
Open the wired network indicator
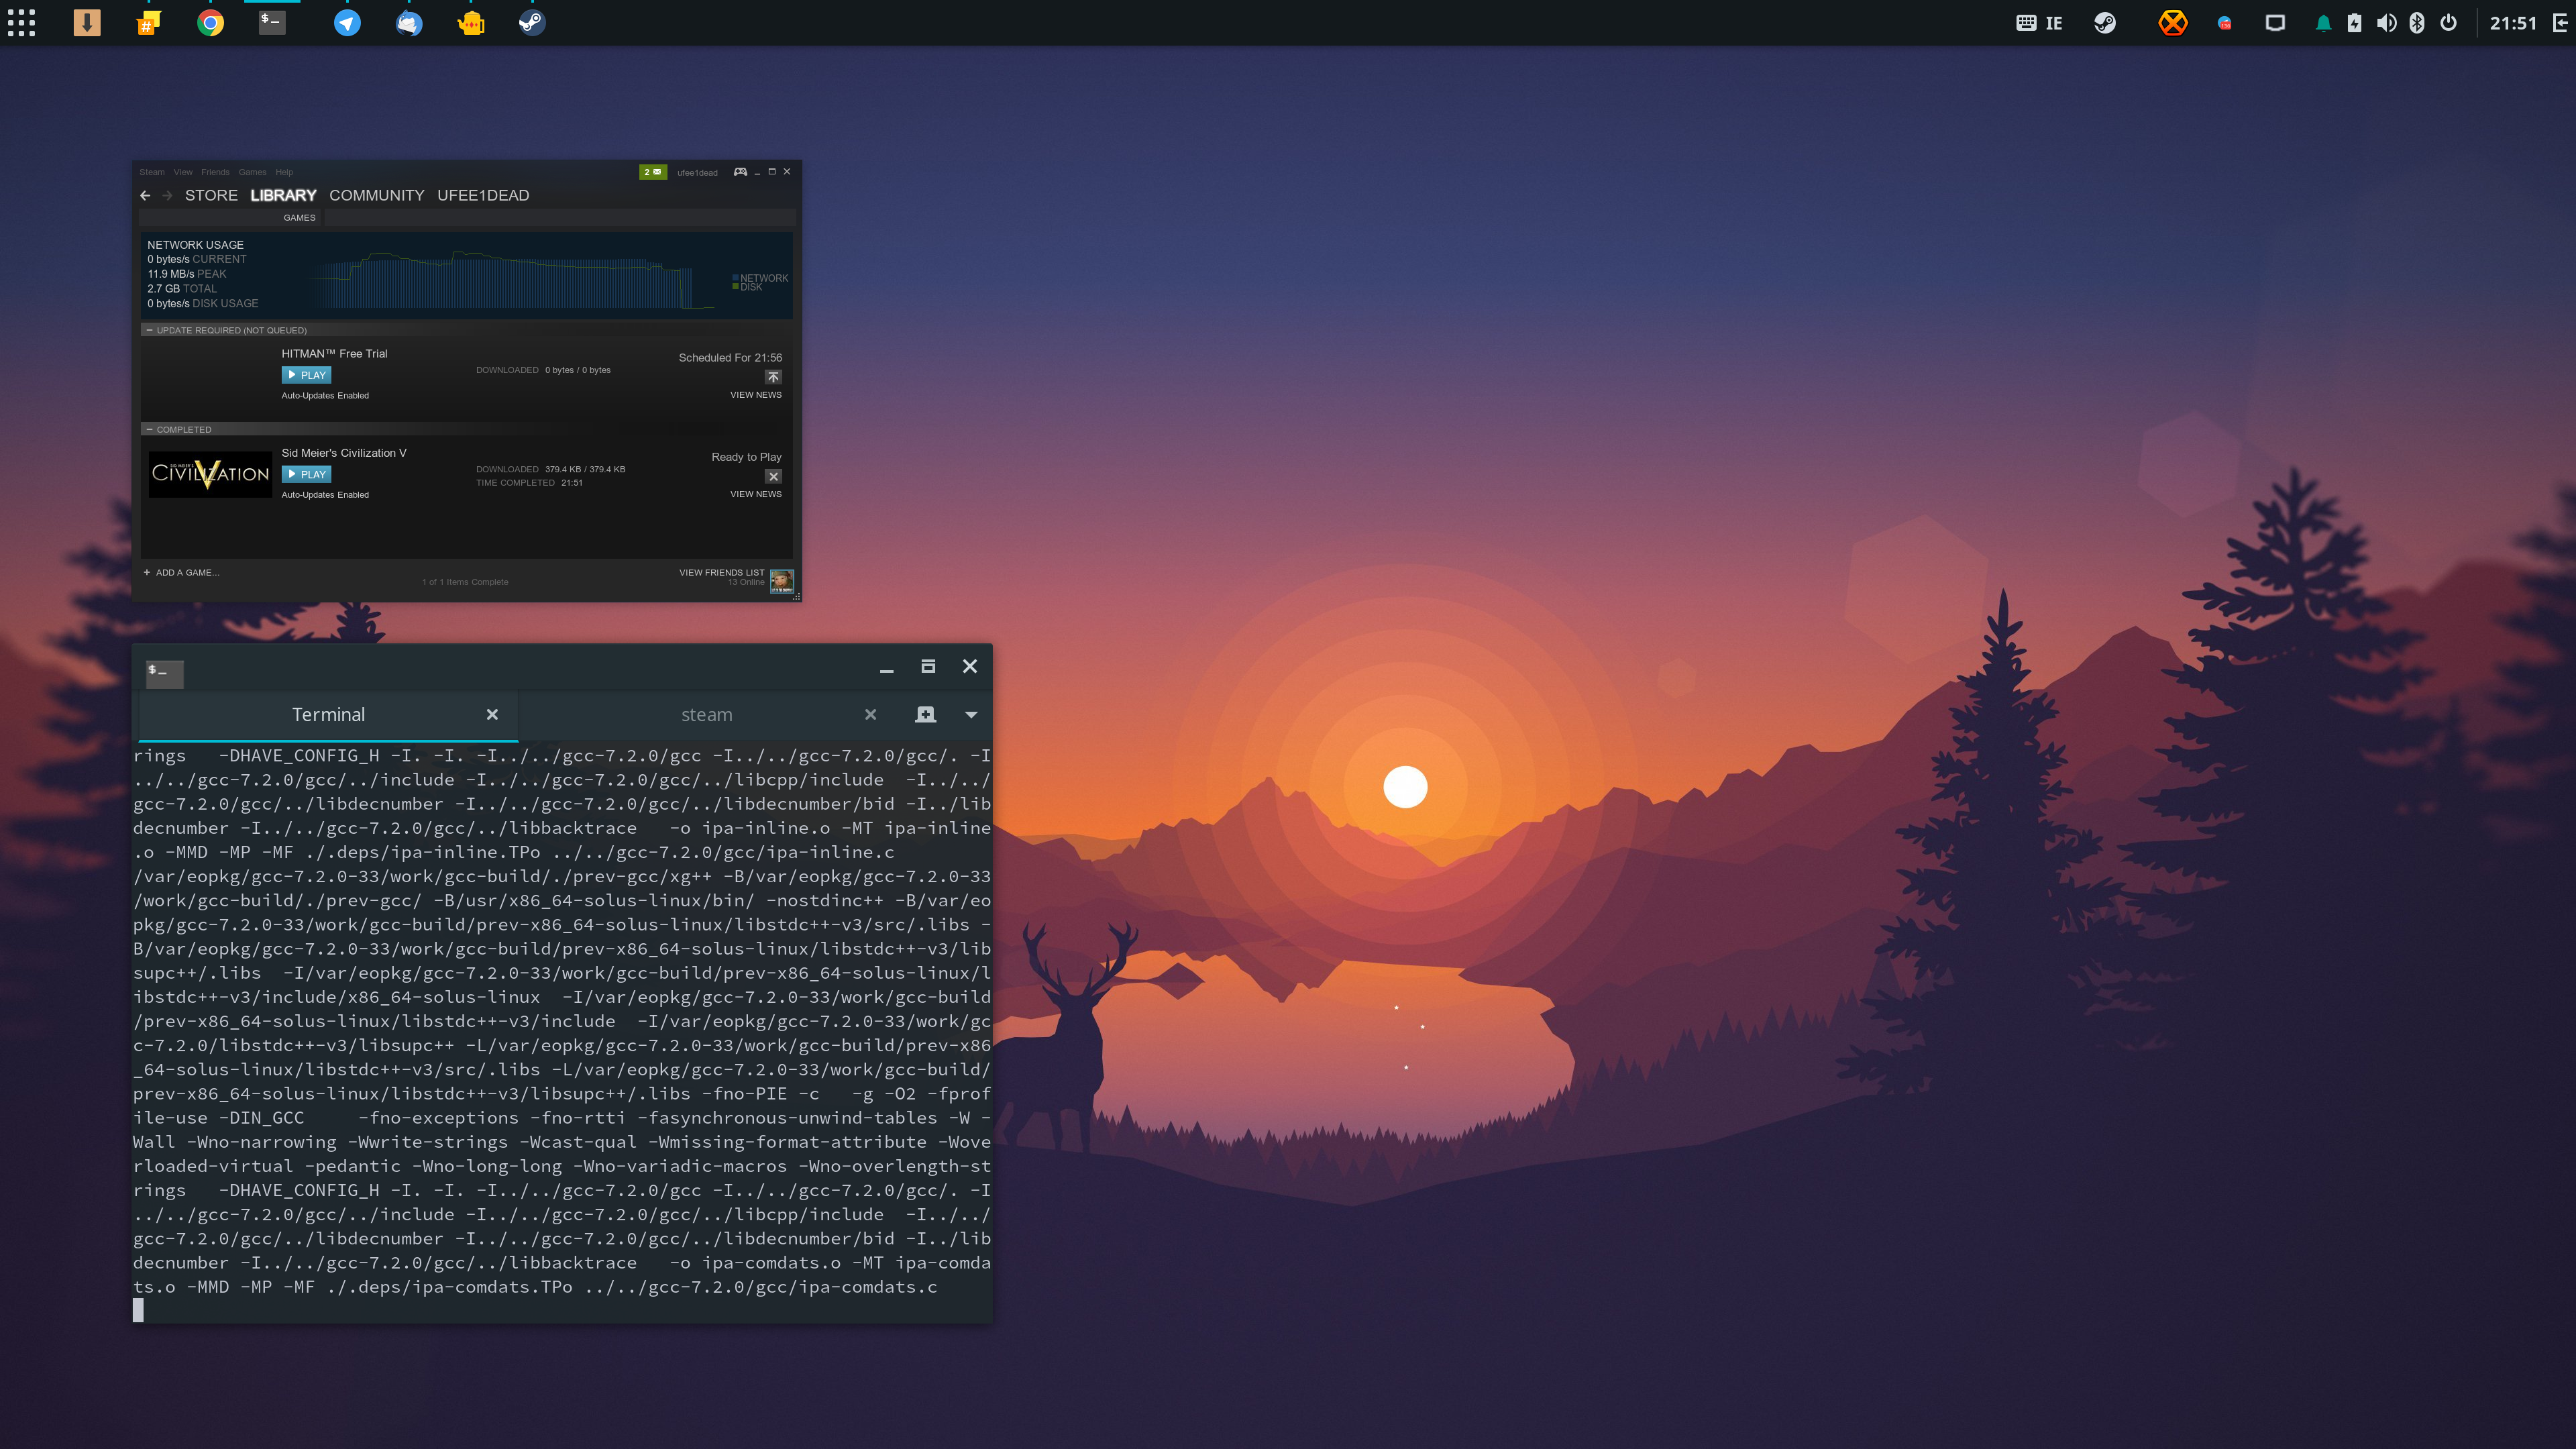click(x=2275, y=22)
